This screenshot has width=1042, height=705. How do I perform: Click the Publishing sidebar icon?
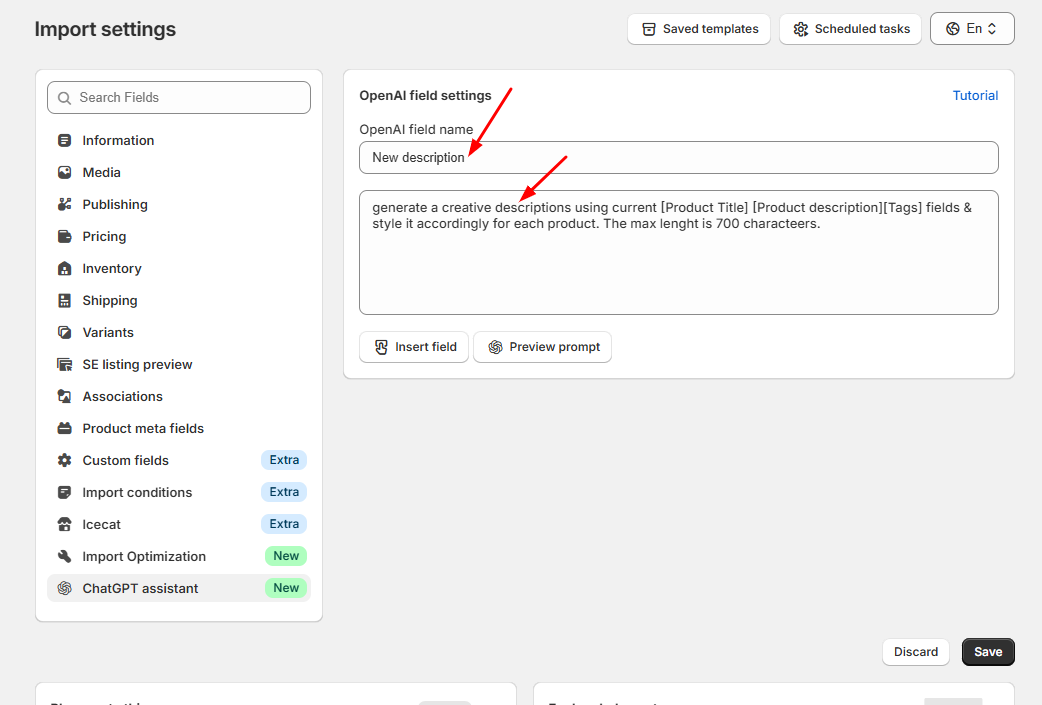(x=64, y=204)
